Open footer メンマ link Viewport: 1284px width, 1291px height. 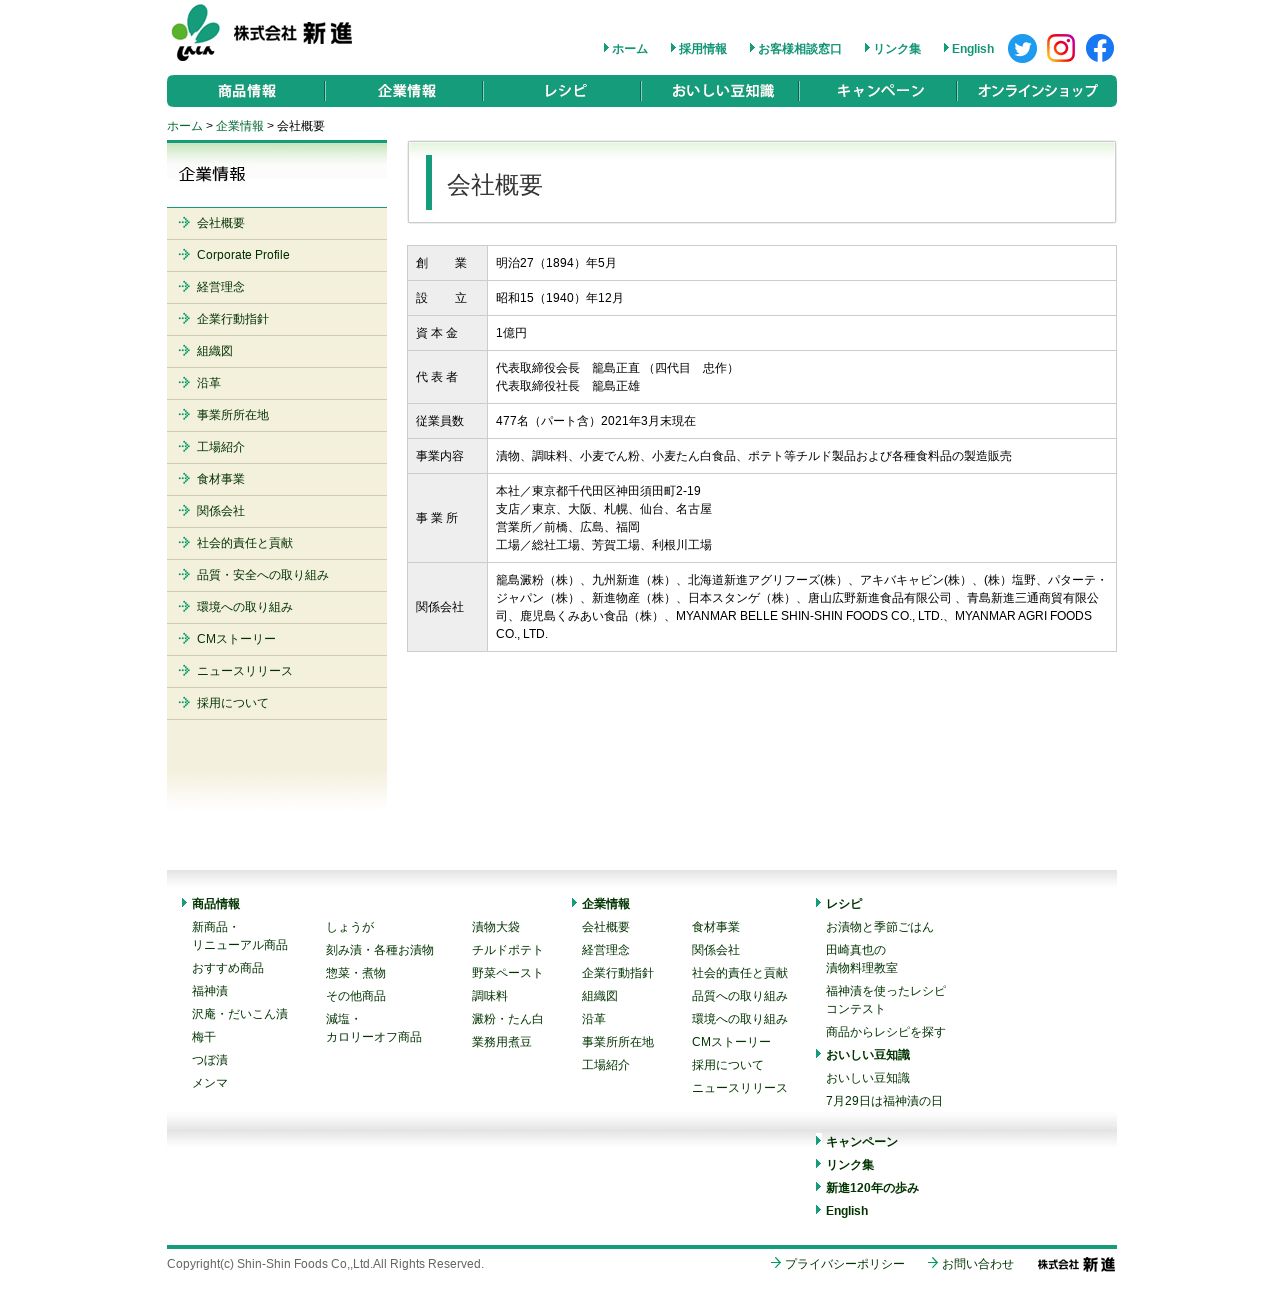pyautogui.click(x=210, y=1083)
